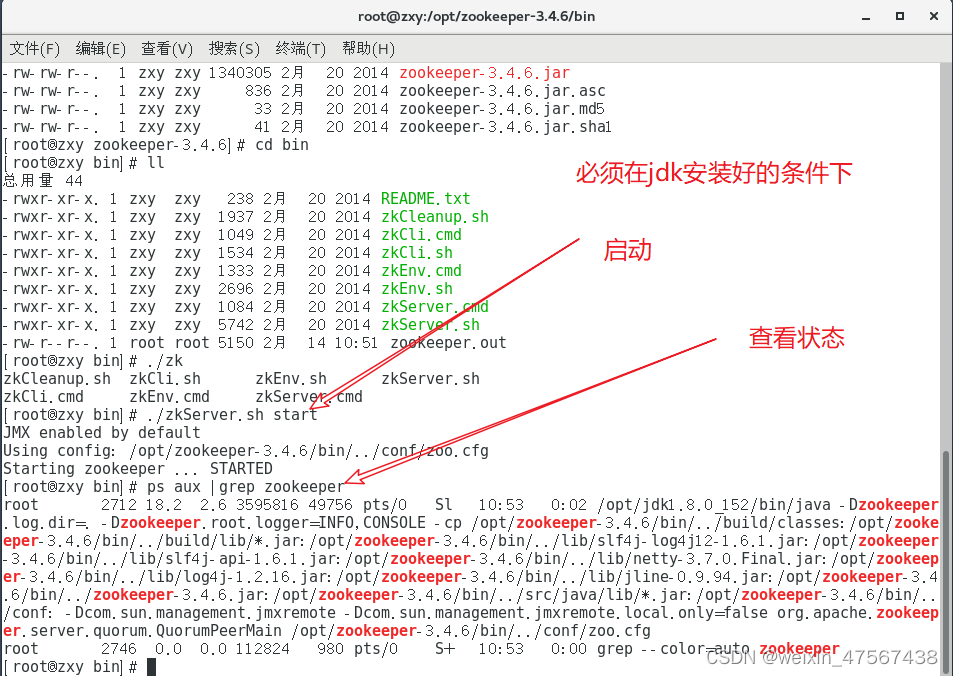Click 'Starting zookeeper ... STARTED' line

[x=138, y=469]
